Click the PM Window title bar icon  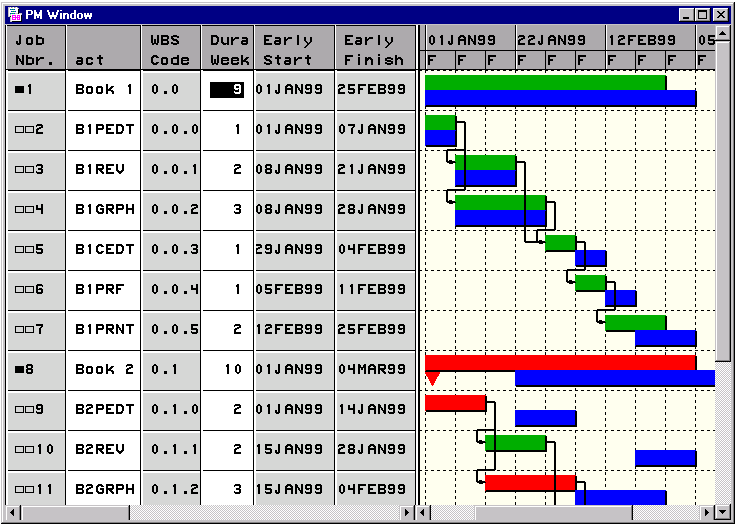click(15, 15)
